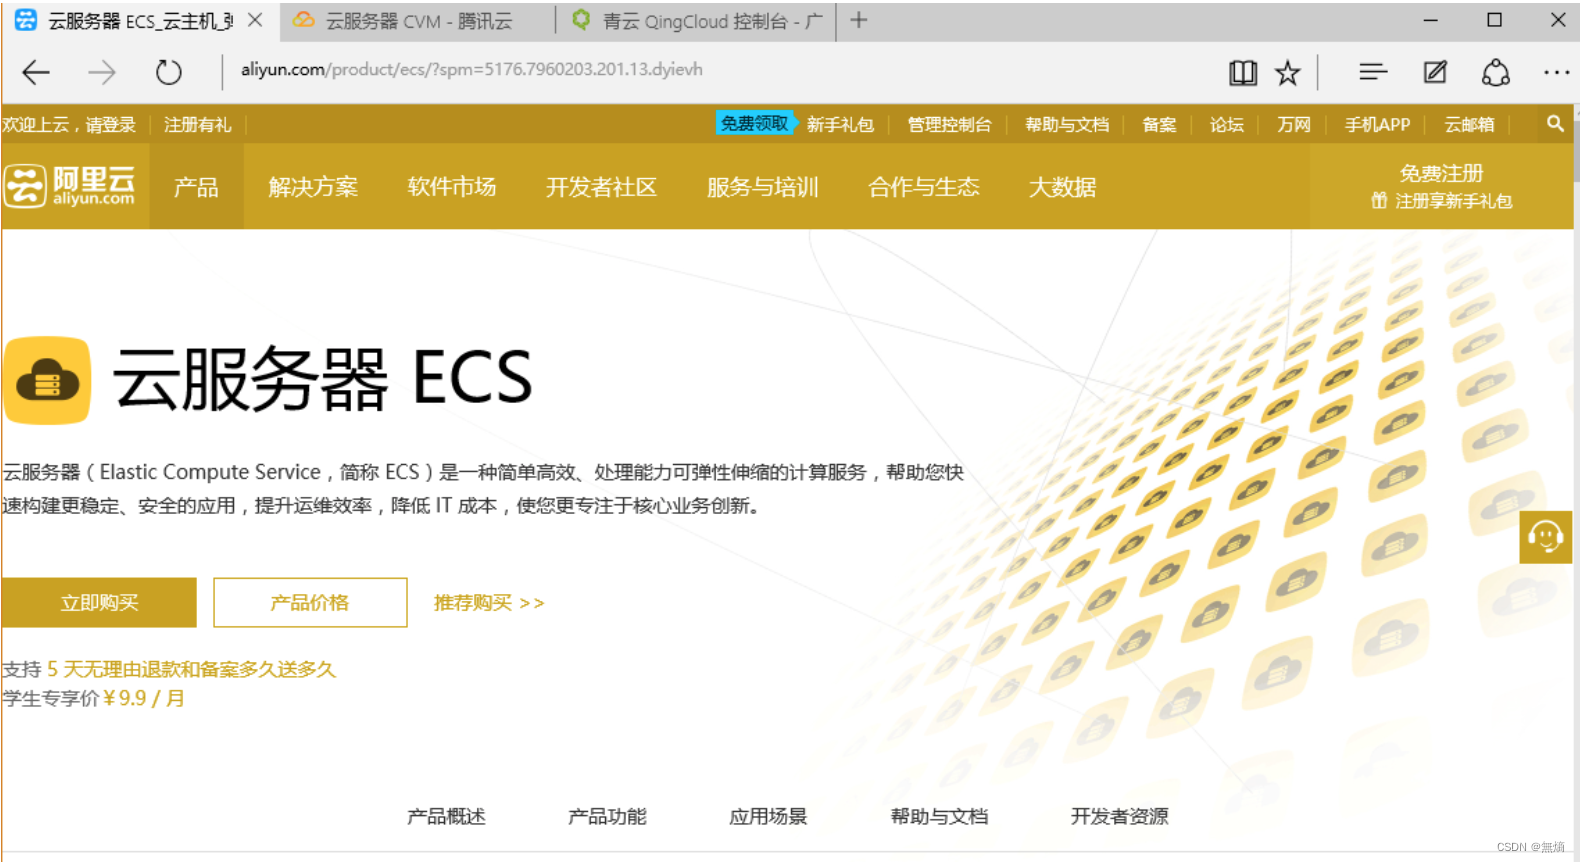Image resolution: width=1580 pixels, height=862 pixels.
Task: Open the share icon in toolbar
Action: click(1496, 72)
